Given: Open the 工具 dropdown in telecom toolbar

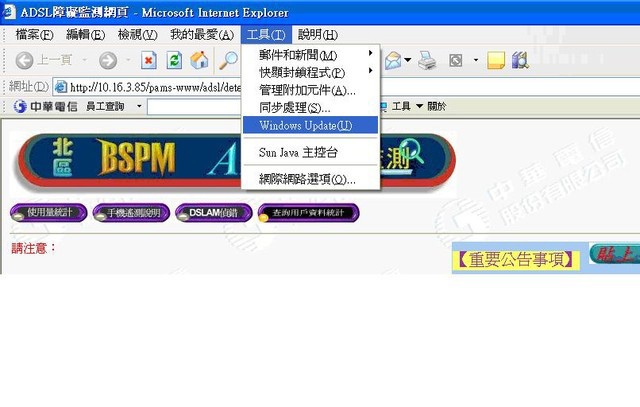Looking at the screenshot, I should [x=407, y=106].
